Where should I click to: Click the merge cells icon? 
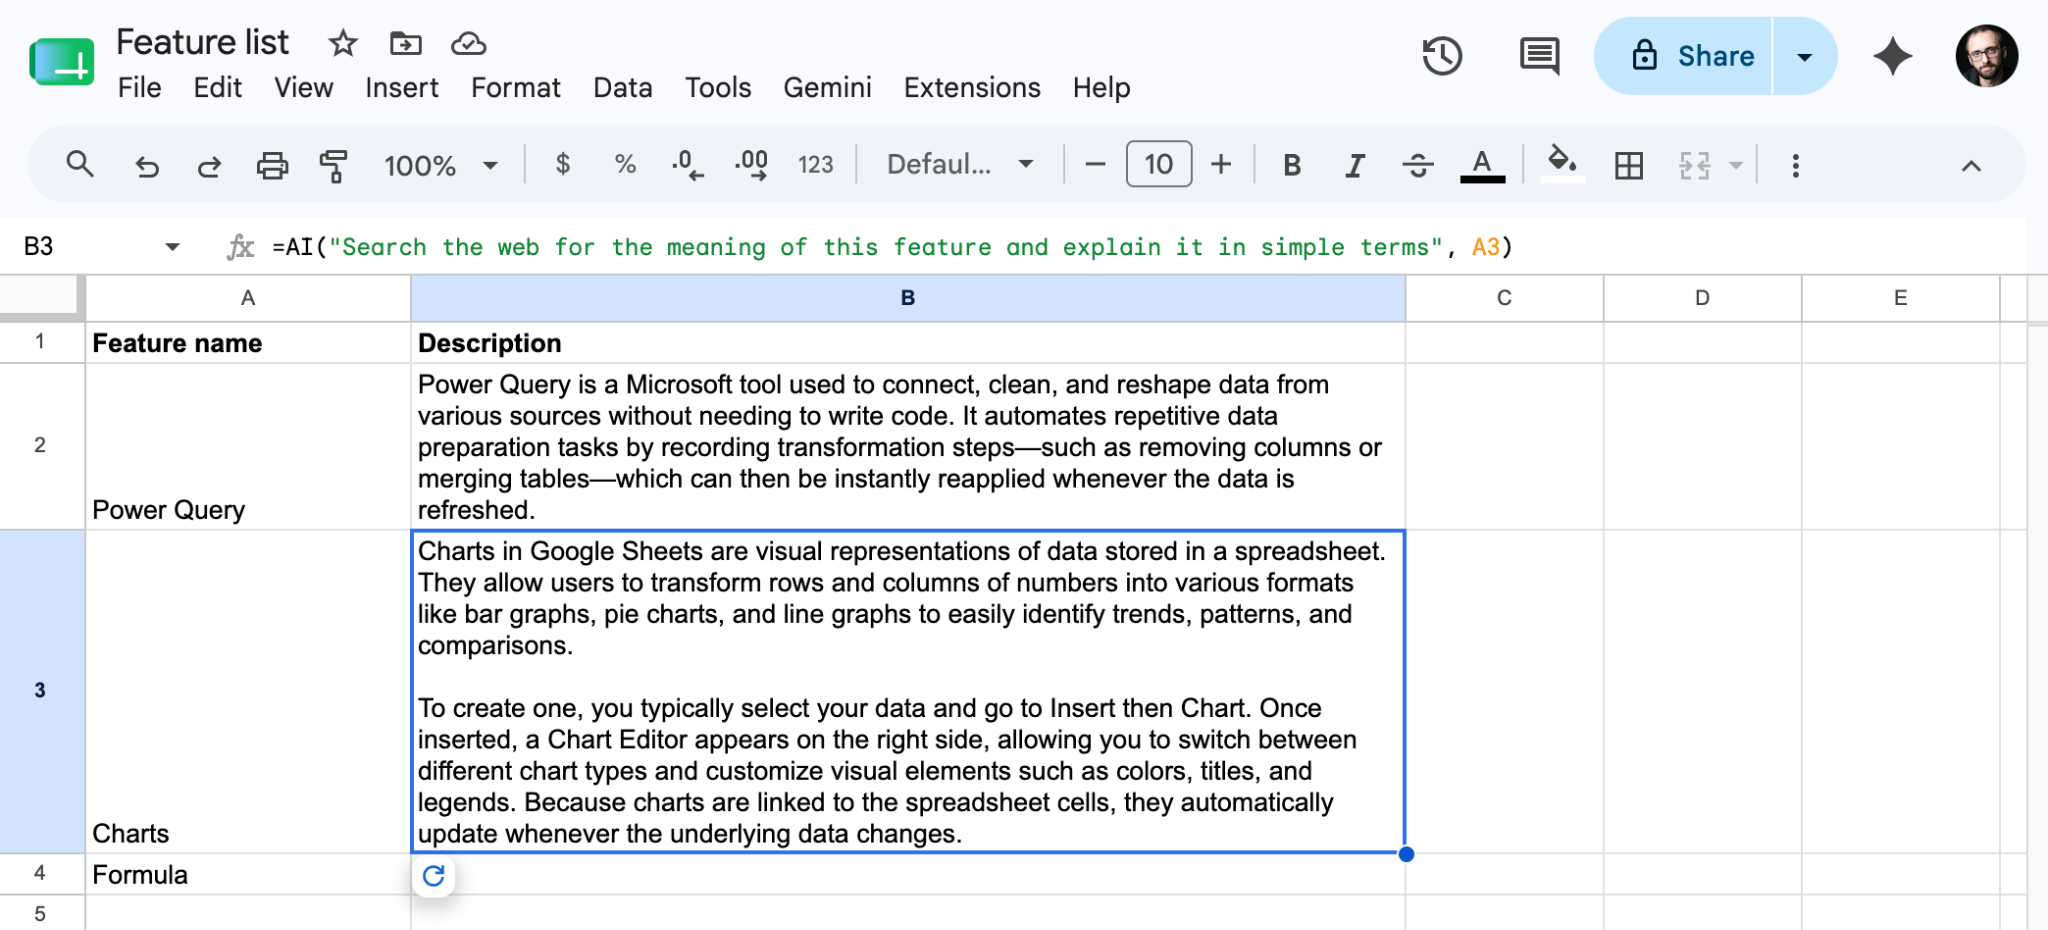(x=1694, y=165)
